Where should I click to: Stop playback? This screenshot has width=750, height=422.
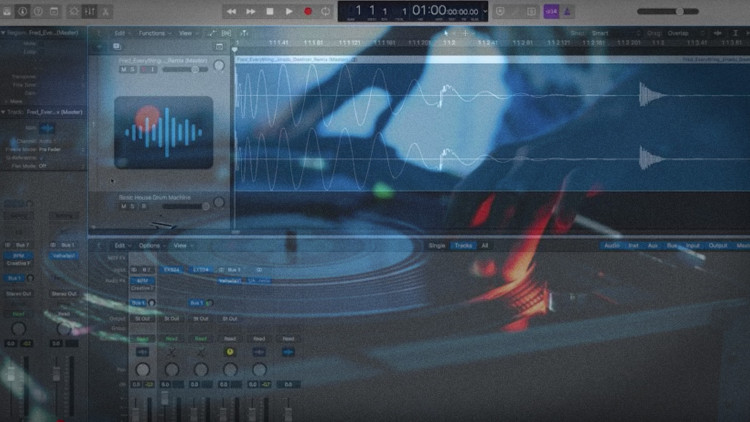point(270,11)
